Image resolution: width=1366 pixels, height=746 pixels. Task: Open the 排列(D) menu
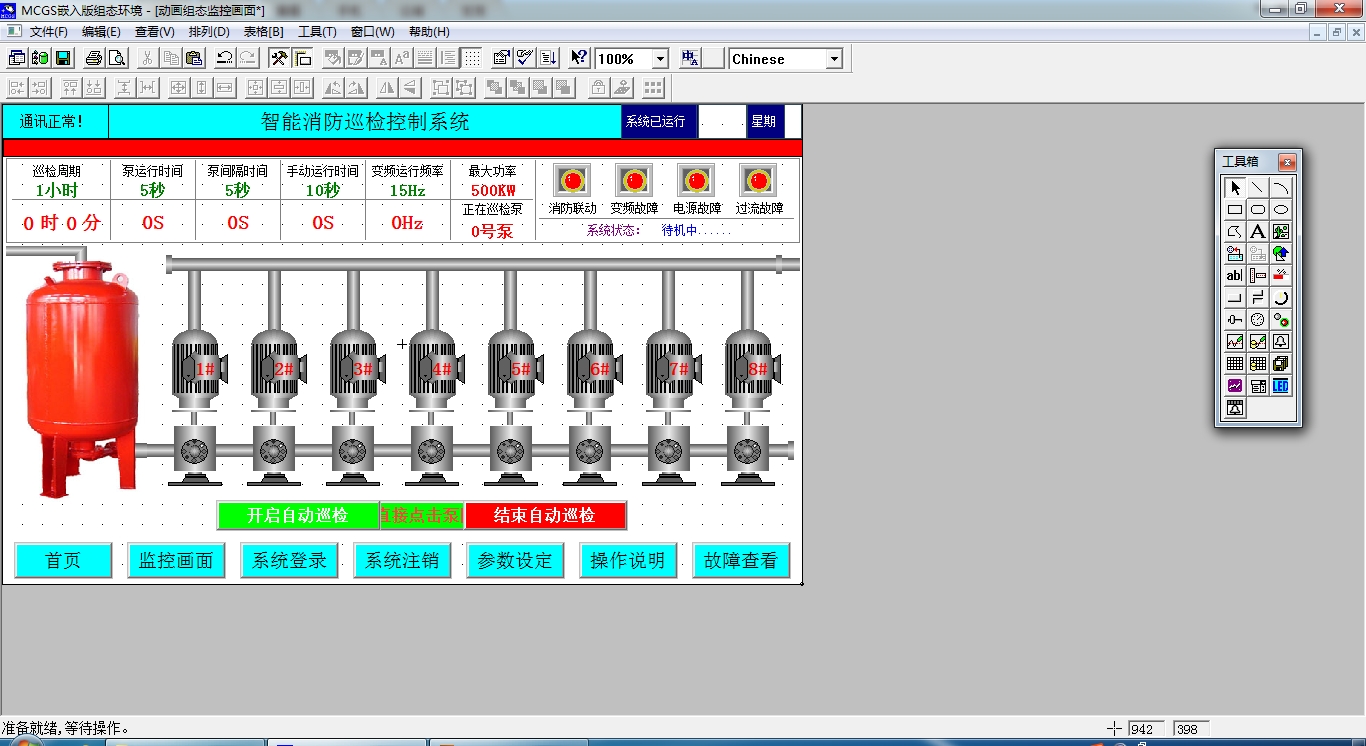point(209,32)
